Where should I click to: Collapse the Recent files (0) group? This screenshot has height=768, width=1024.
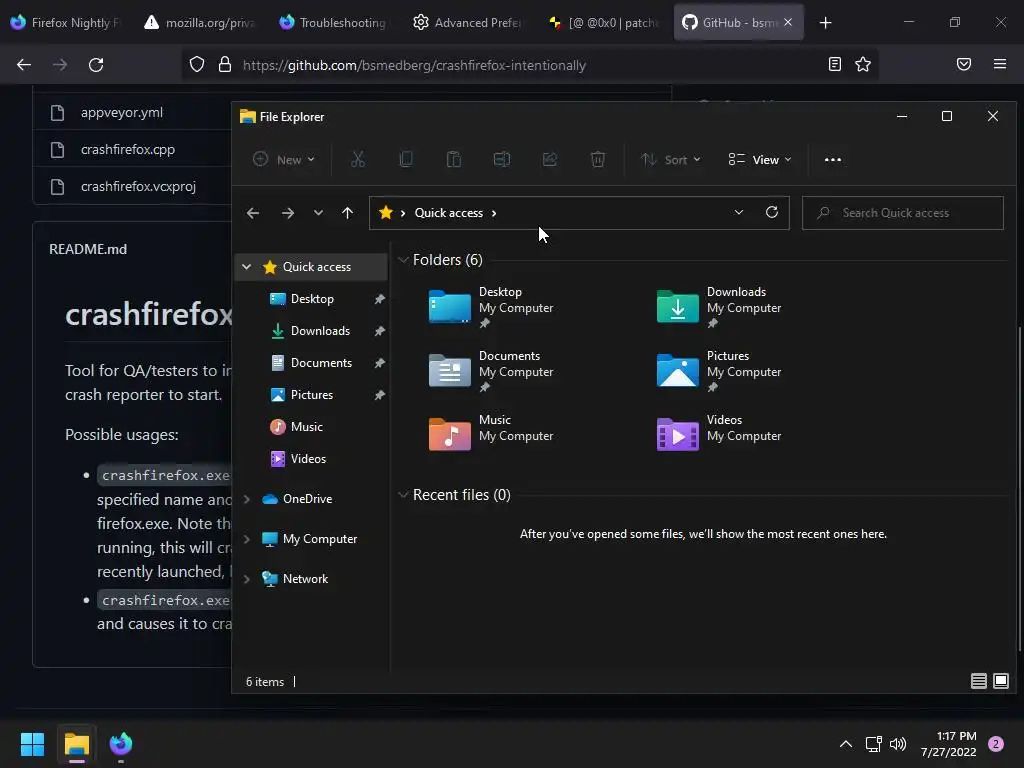pos(402,495)
